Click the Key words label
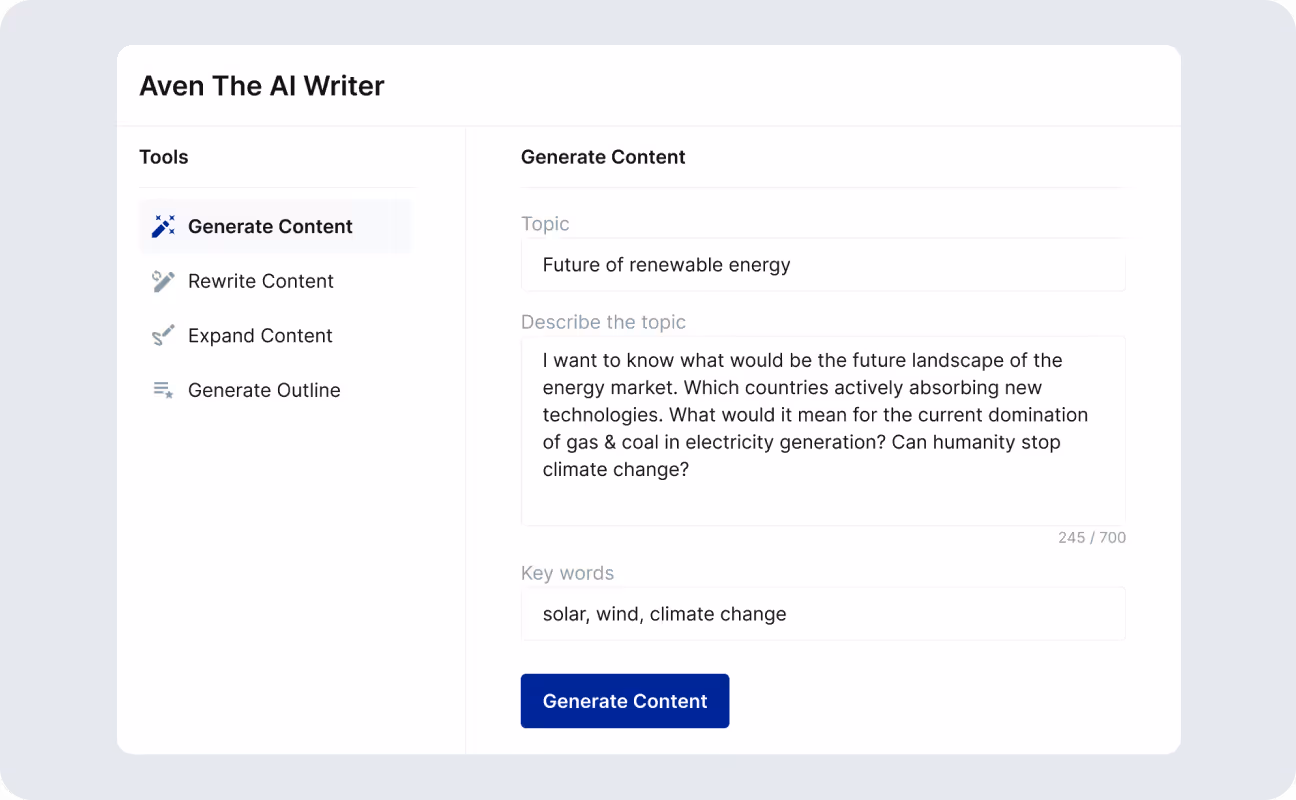Image resolution: width=1296 pixels, height=800 pixels. [567, 573]
